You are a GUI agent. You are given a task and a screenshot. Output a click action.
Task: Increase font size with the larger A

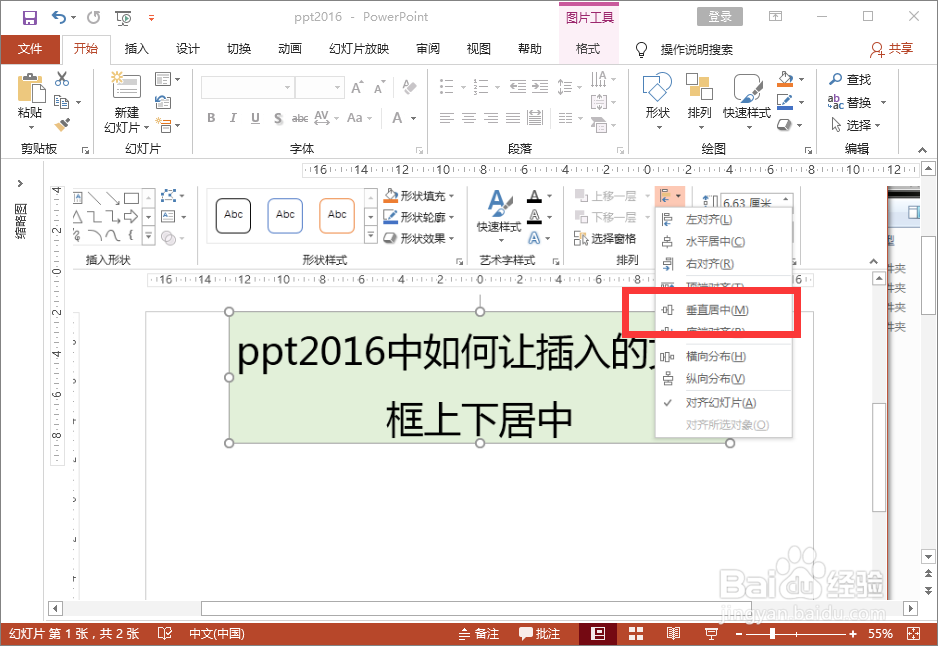coord(357,88)
